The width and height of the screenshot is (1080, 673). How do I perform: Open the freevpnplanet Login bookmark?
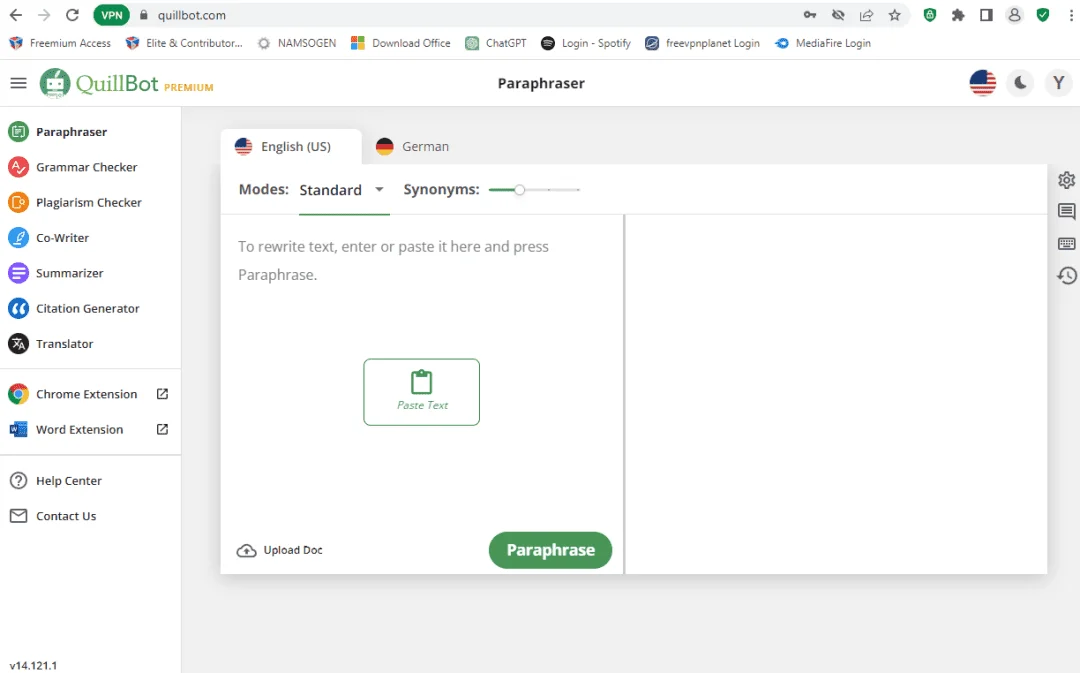(702, 43)
